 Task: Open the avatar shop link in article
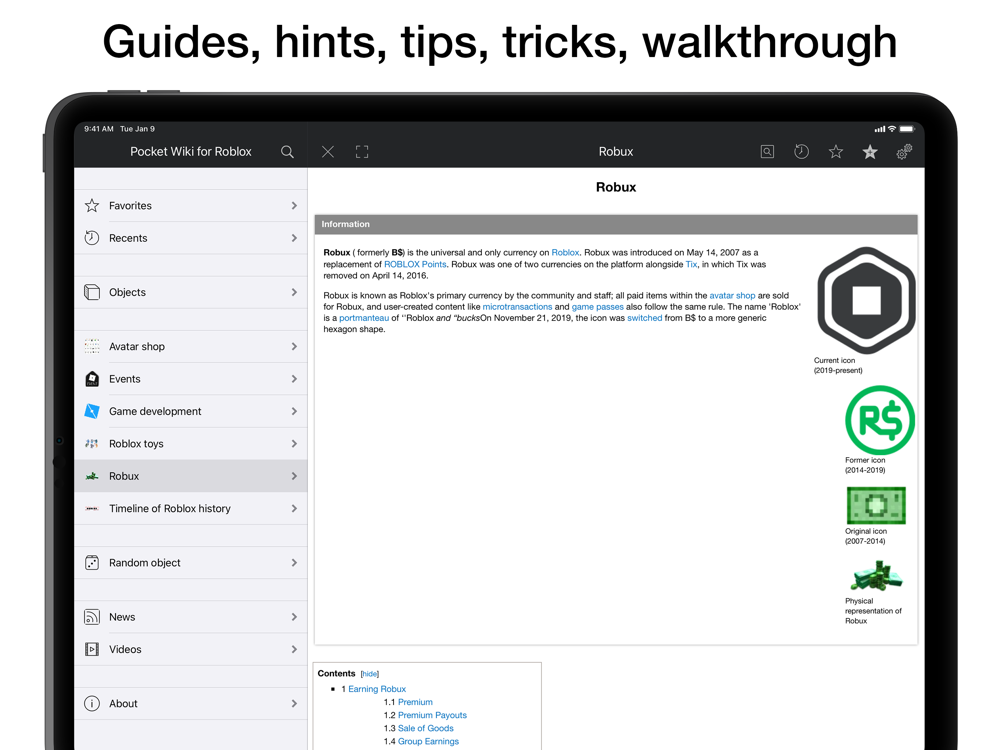tap(732, 295)
